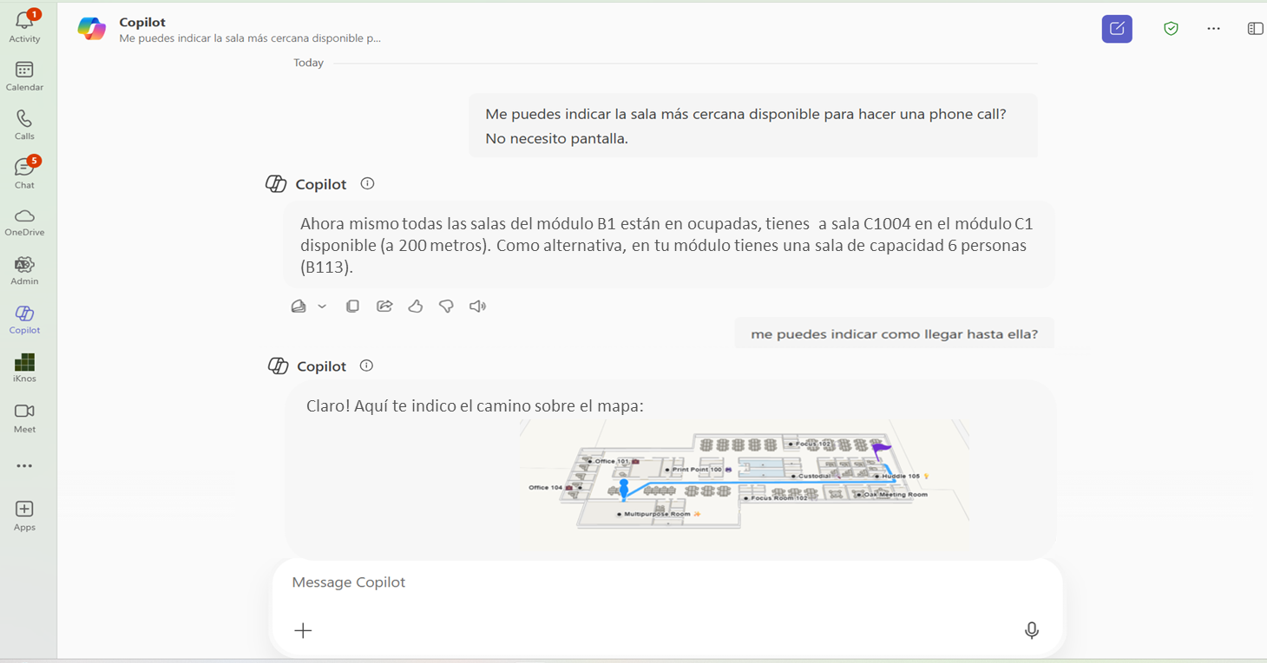Open Calendar in the left sidebar

click(24, 75)
